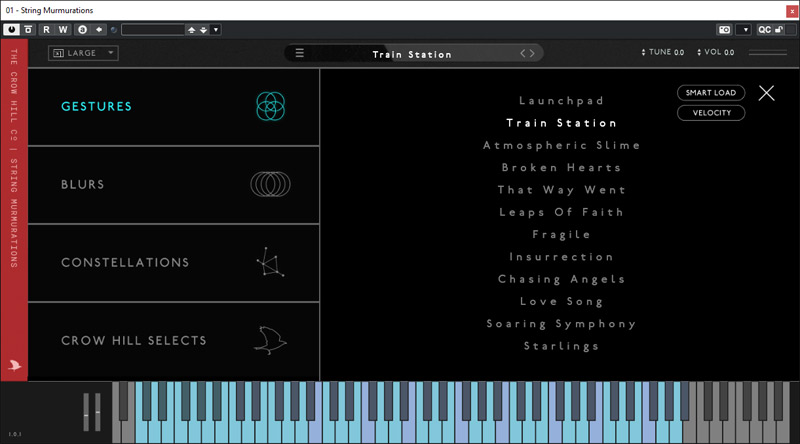Image resolution: width=800 pixels, height=444 pixels.
Task: Toggle the Read automation R button
Action: tap(47, 29)
